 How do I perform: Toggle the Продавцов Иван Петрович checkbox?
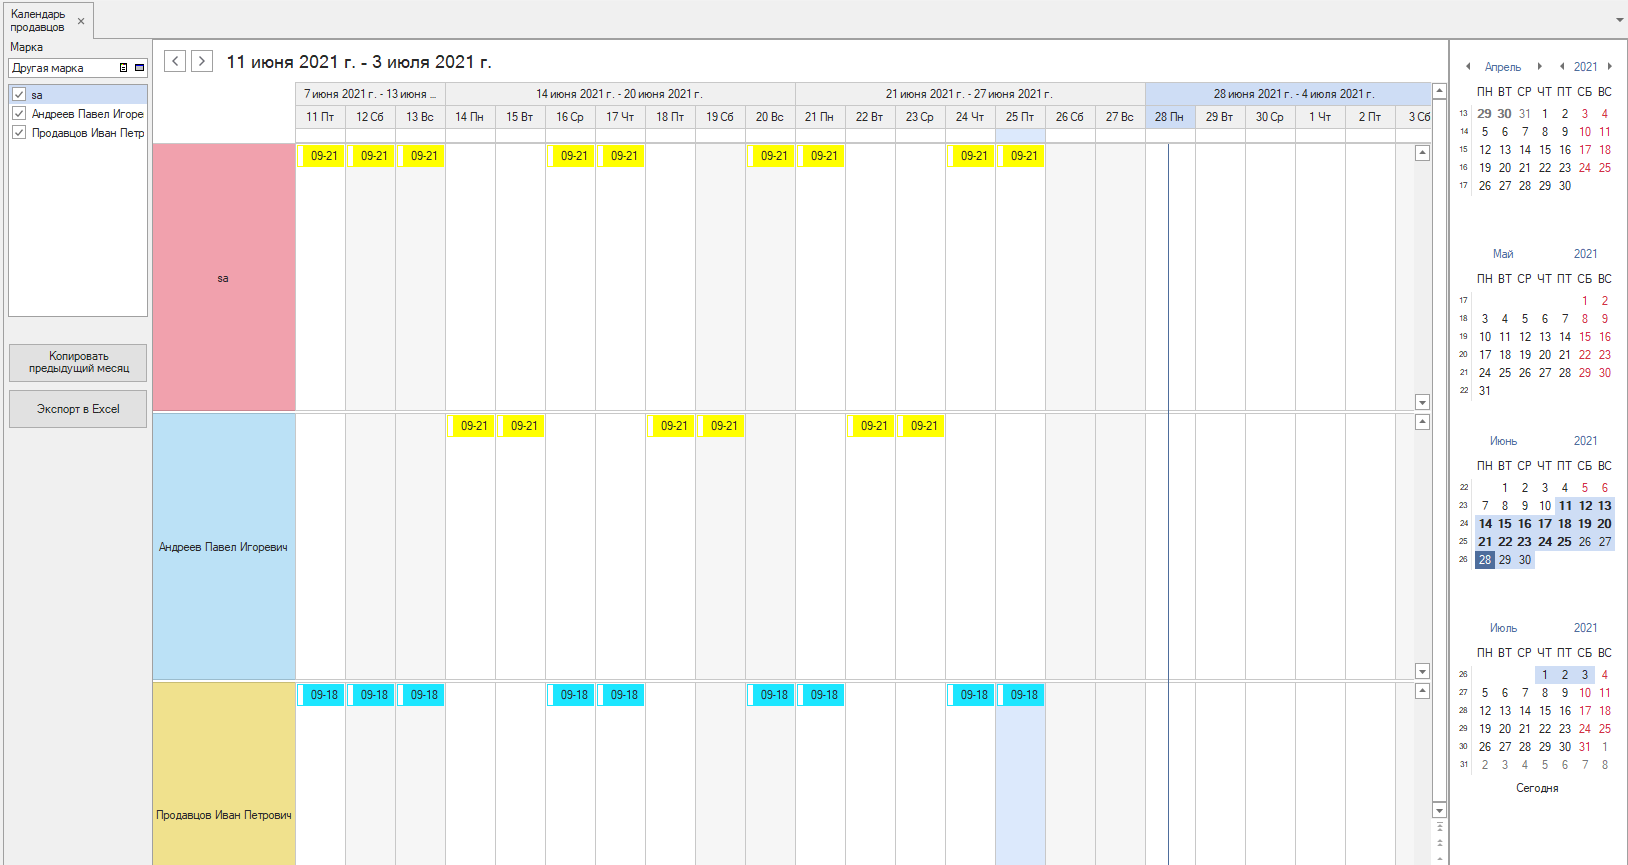[x=19, y=132]
